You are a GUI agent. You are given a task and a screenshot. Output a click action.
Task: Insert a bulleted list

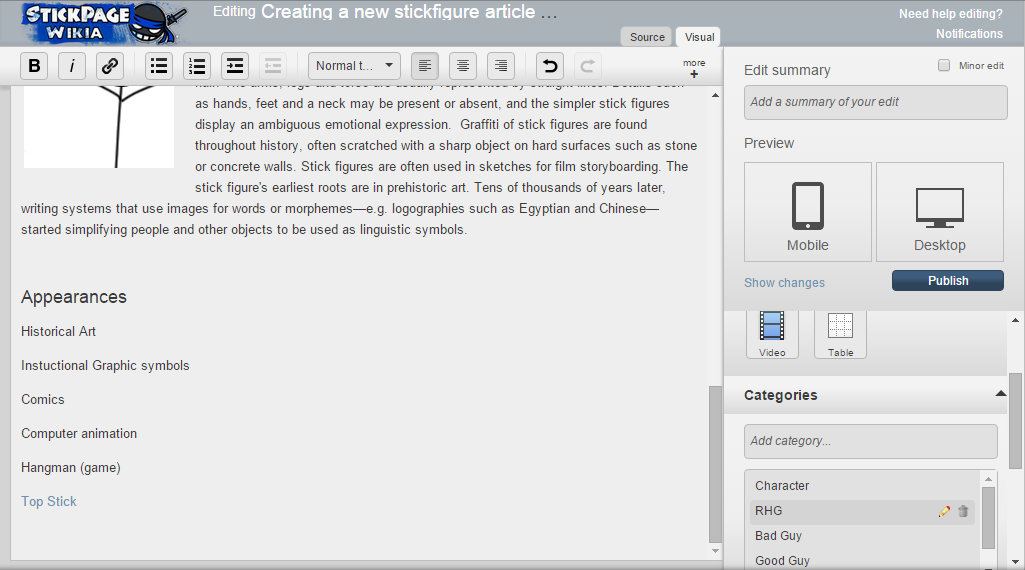tap(159, 66)
